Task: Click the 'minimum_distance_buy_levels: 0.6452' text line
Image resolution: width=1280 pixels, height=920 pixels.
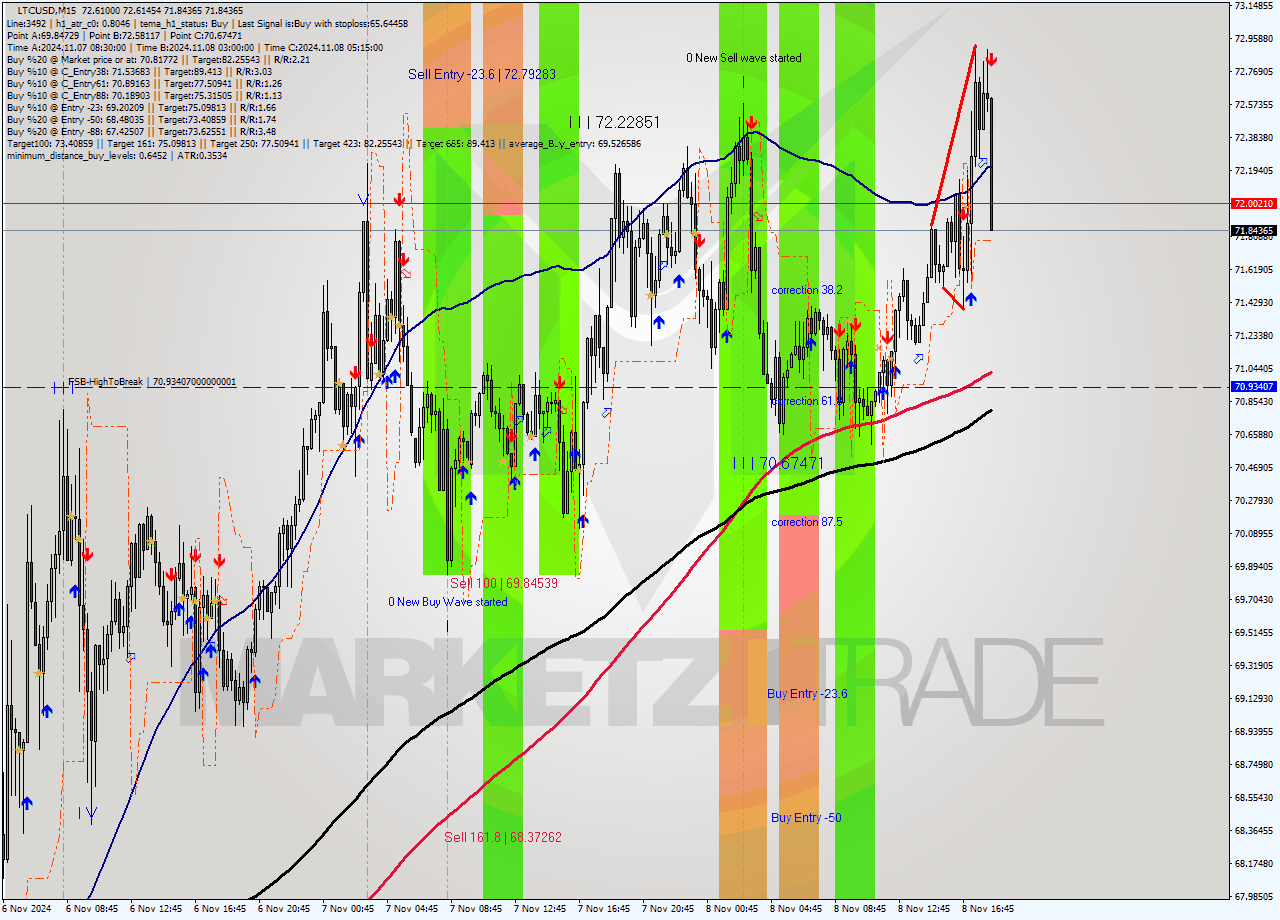Action: pyautogui.click(x=118, y=155)
